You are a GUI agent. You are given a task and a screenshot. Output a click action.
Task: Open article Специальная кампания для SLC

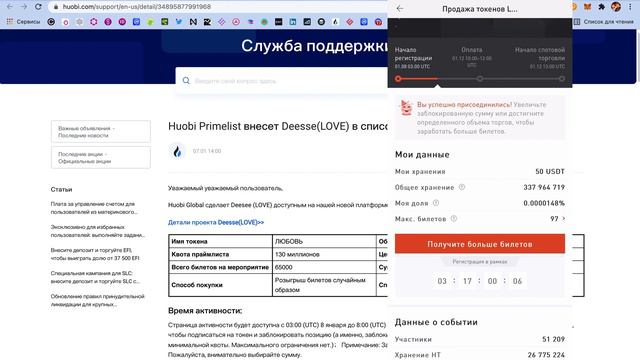click(95, 277)
